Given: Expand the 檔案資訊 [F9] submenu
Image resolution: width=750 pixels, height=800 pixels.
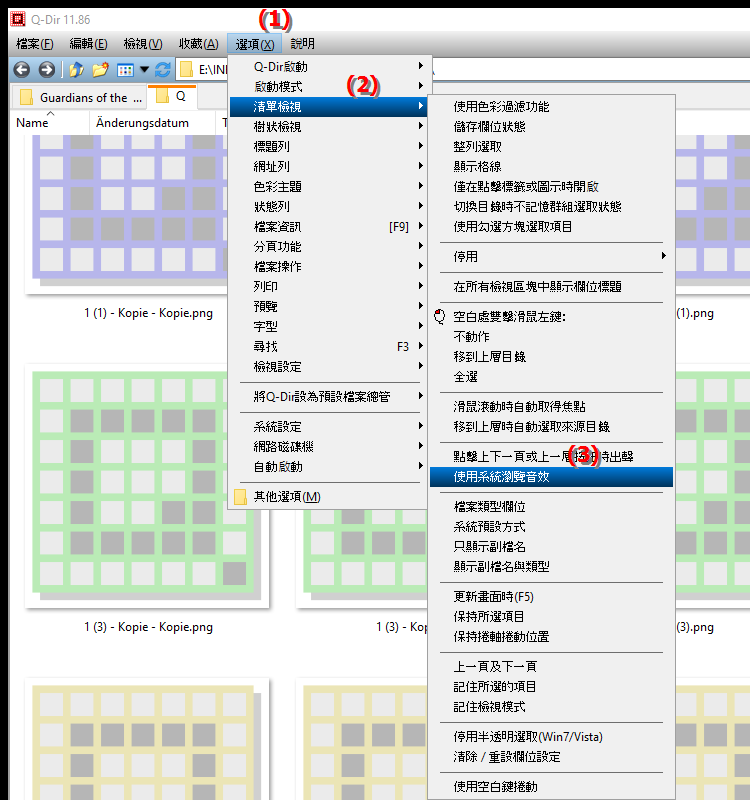Looking at the screenshot, I should tap(328, 226).
